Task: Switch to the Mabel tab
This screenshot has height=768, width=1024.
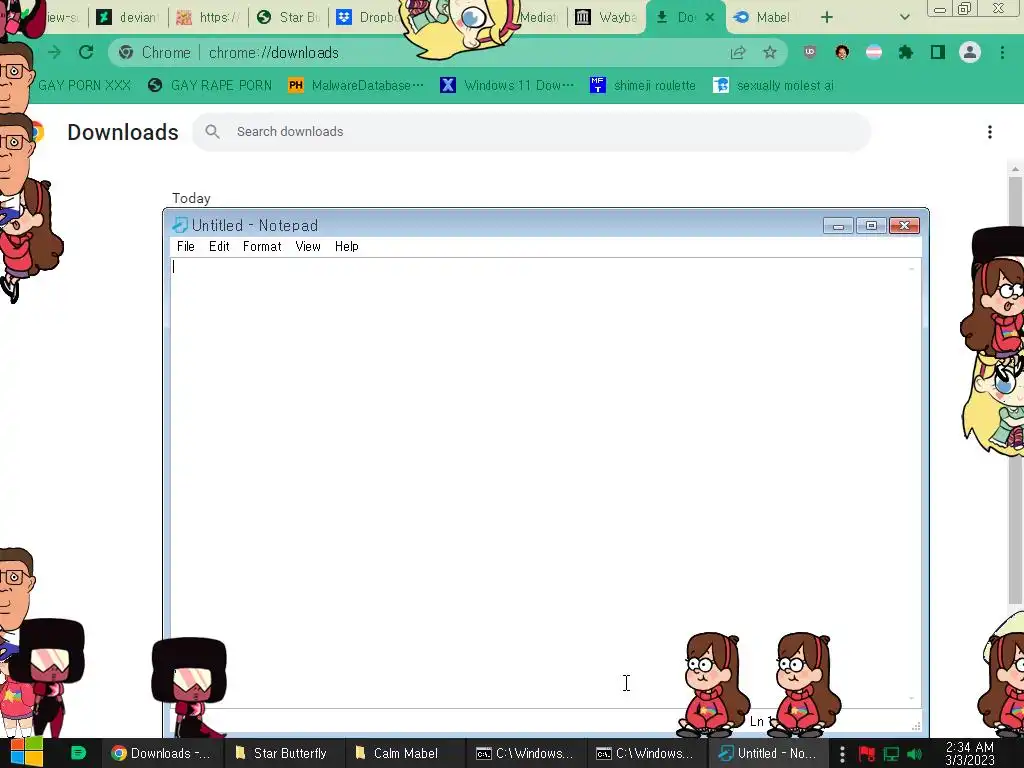Action: coord(763,18)
